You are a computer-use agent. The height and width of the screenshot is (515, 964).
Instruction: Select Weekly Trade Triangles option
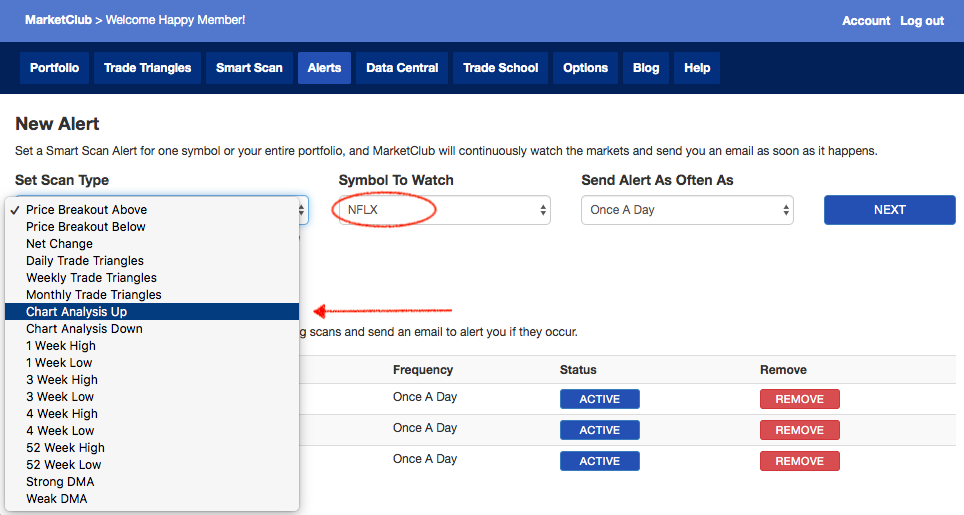pyautogui.click(x=152, y=278)
